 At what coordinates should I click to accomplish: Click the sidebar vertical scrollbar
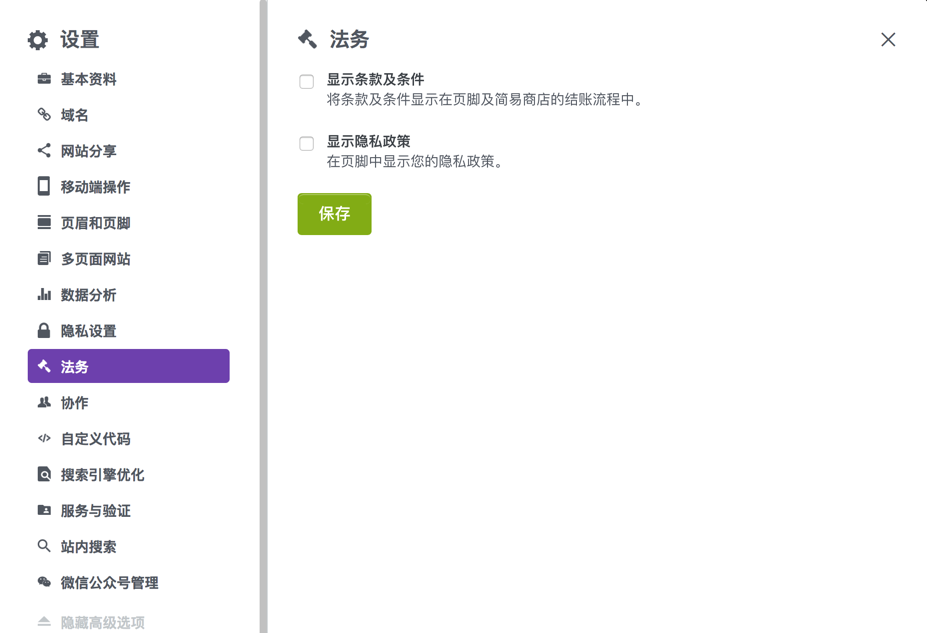click(264, 316)
